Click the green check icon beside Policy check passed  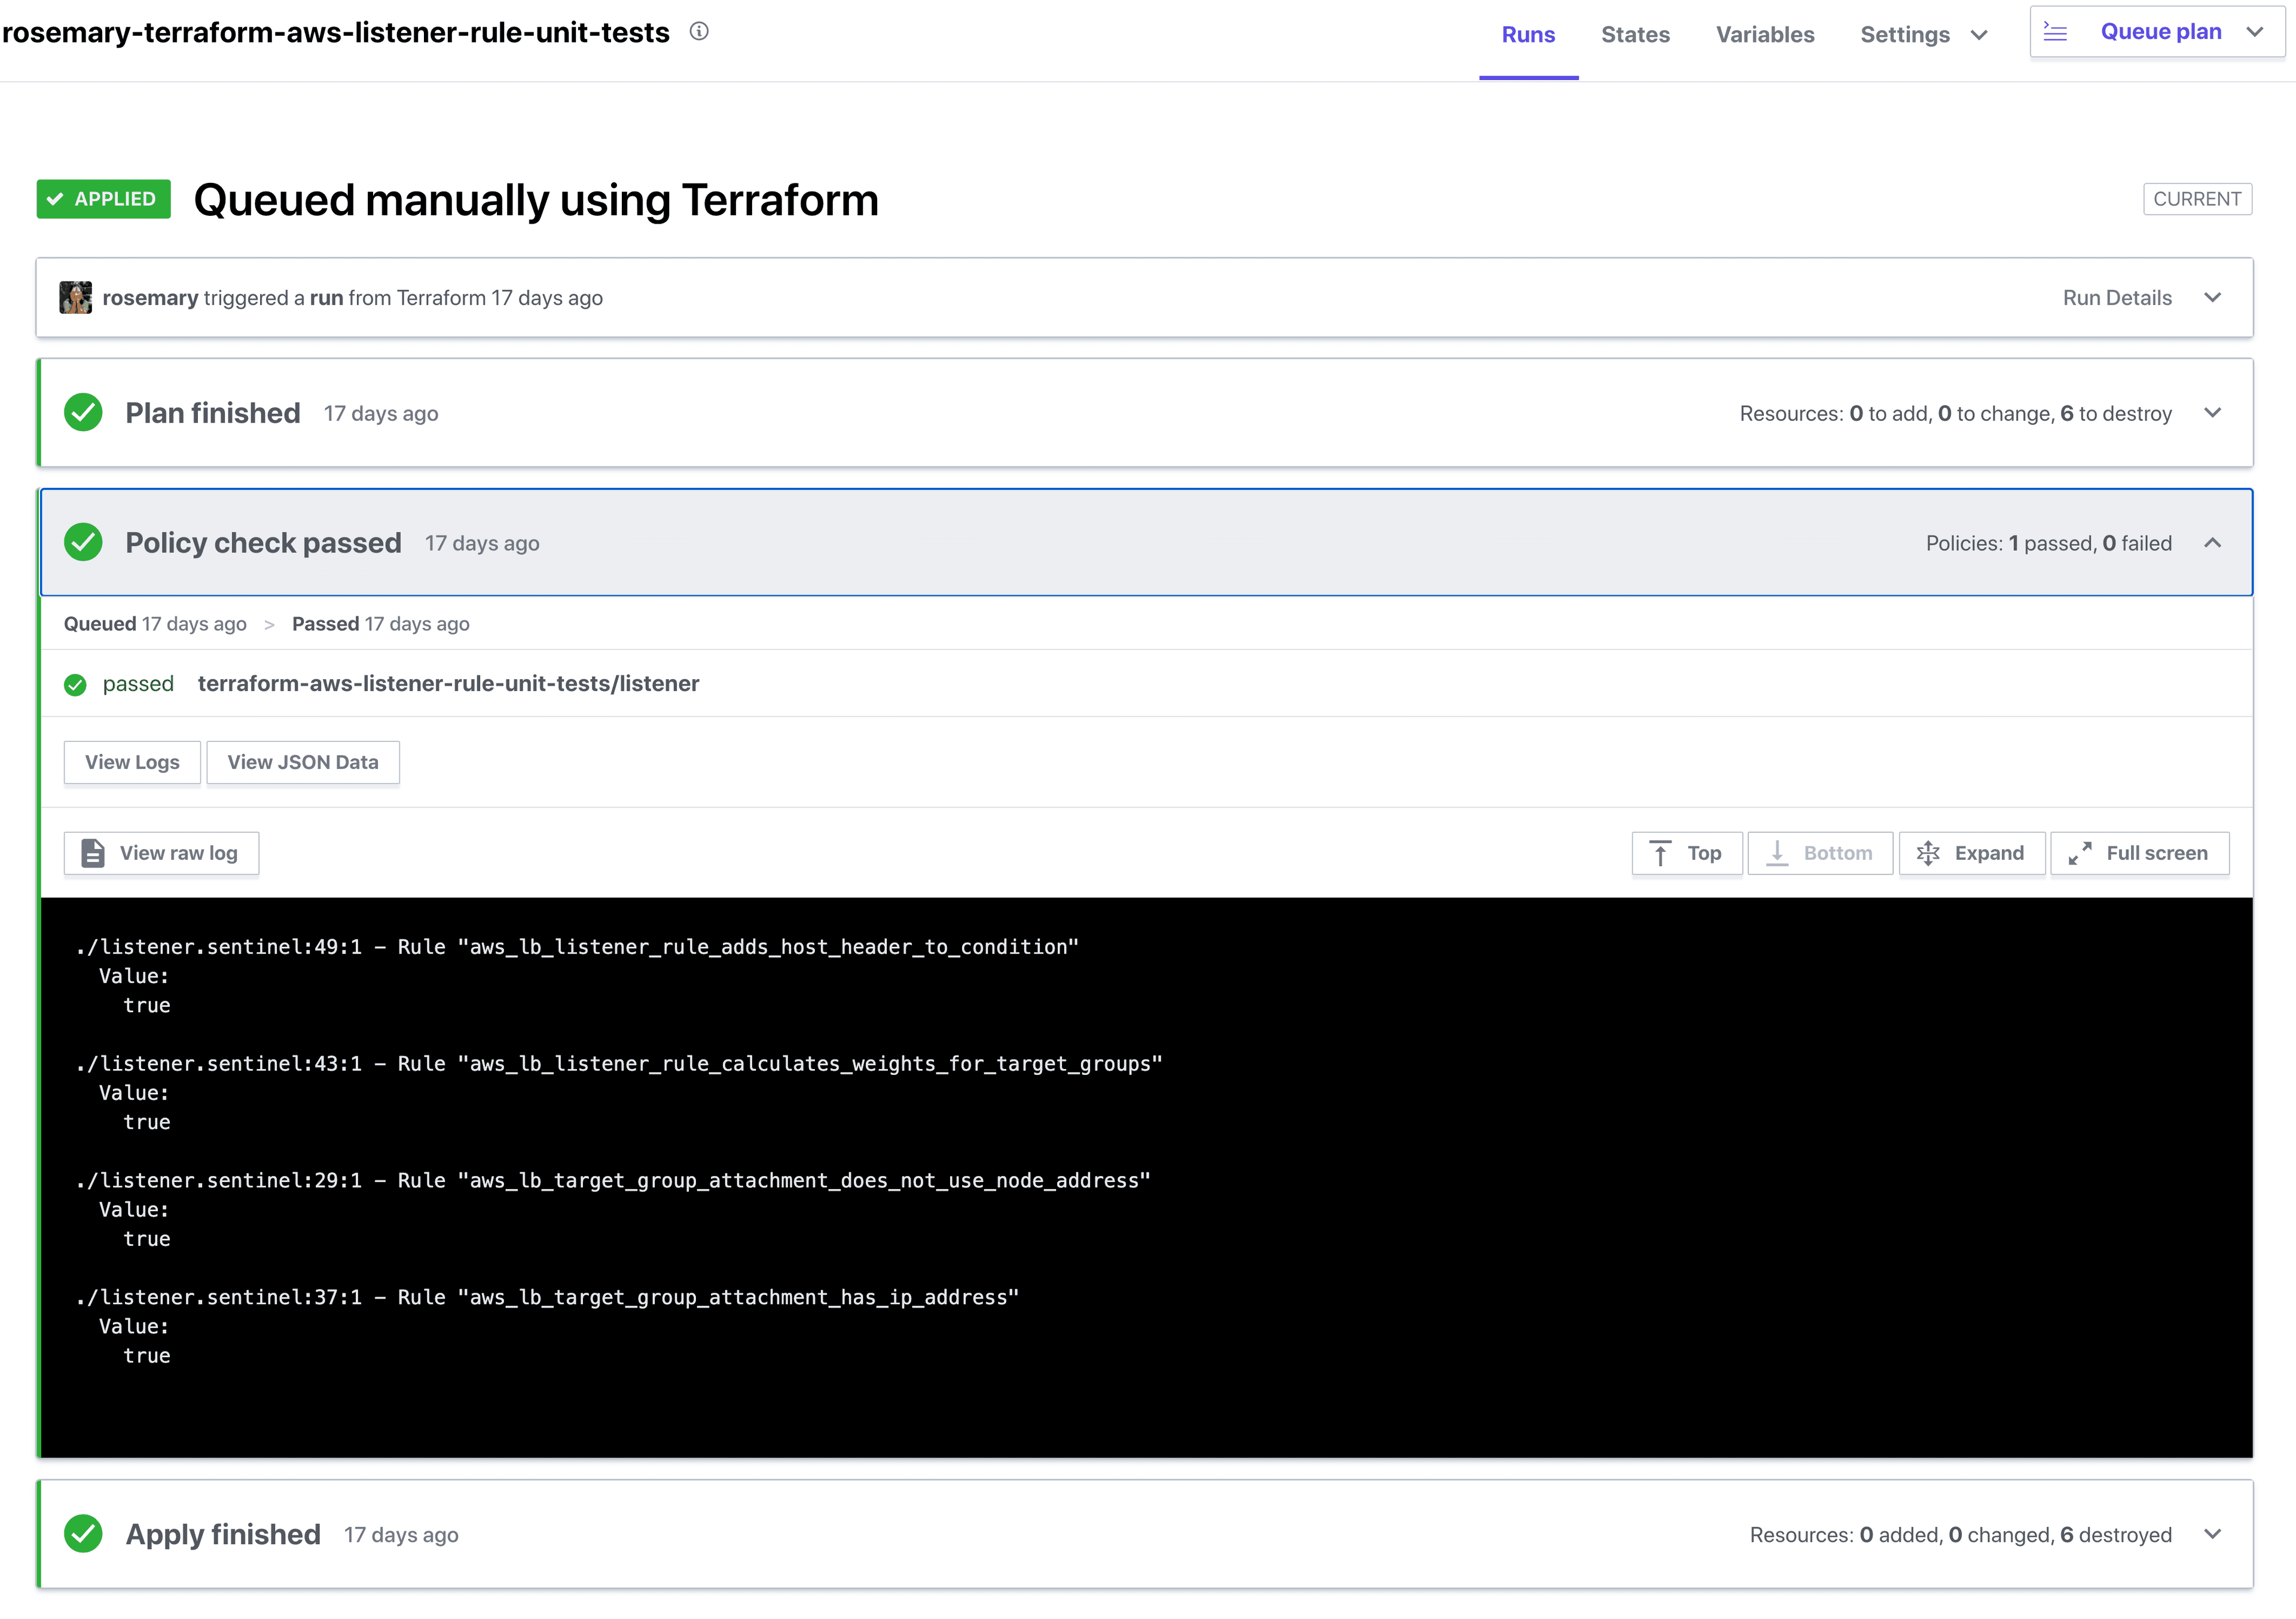pyautogui.click(x=83, y=543)
